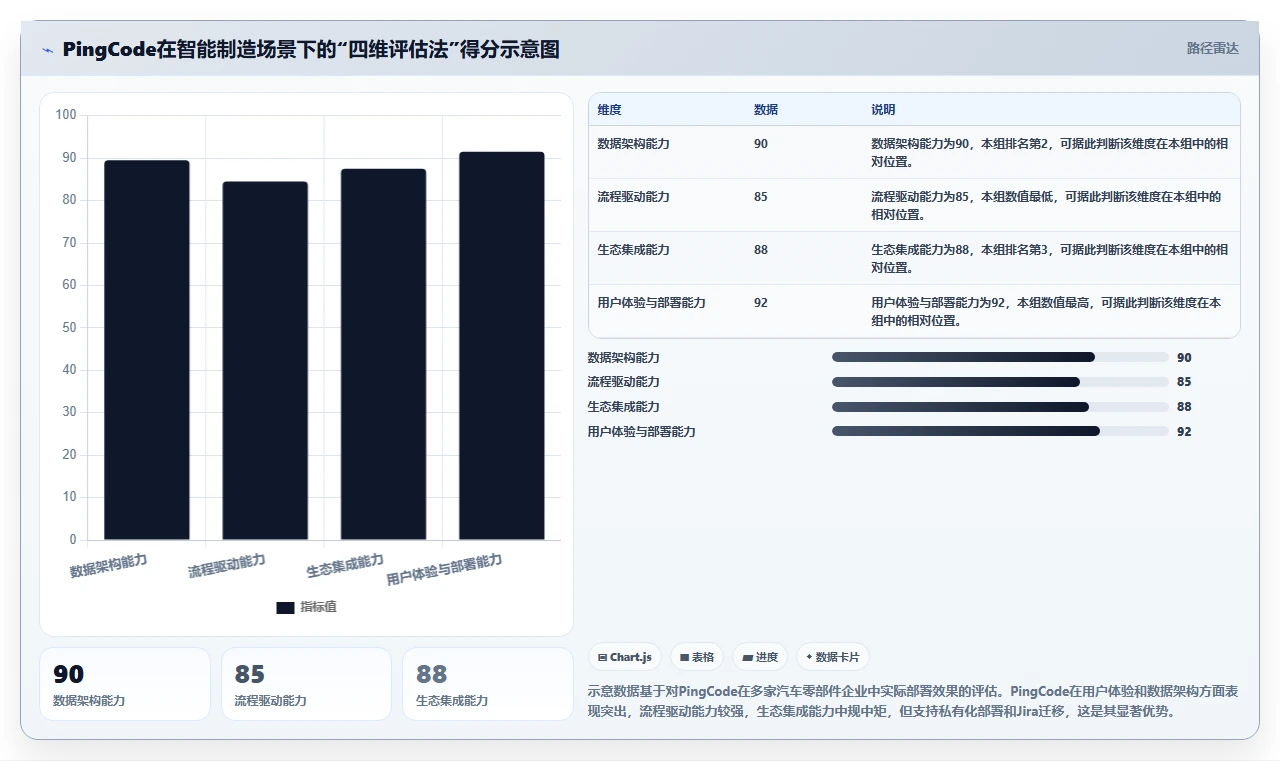This screenshot has height=761, width=1280.
Task: Click the value 92 in the table
Action: tap(761, 303)
